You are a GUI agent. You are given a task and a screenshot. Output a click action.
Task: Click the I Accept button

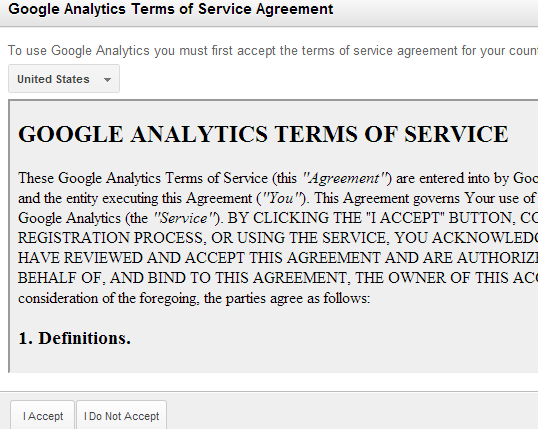coord(43,416)
